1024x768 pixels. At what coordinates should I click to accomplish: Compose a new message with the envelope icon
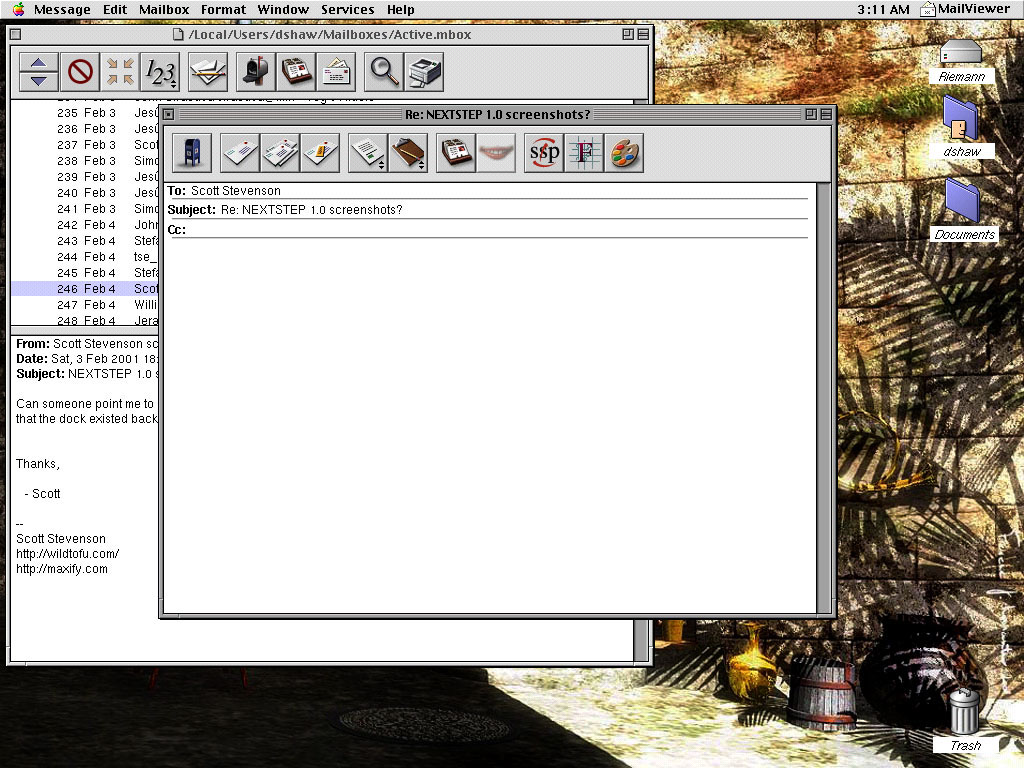tap(336, 72)
